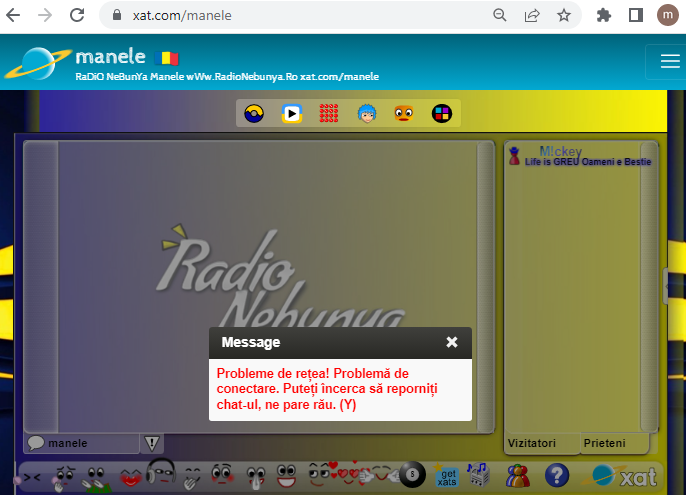
Task: Open the browser extensions puzzle icon
Action: (604, 15)
